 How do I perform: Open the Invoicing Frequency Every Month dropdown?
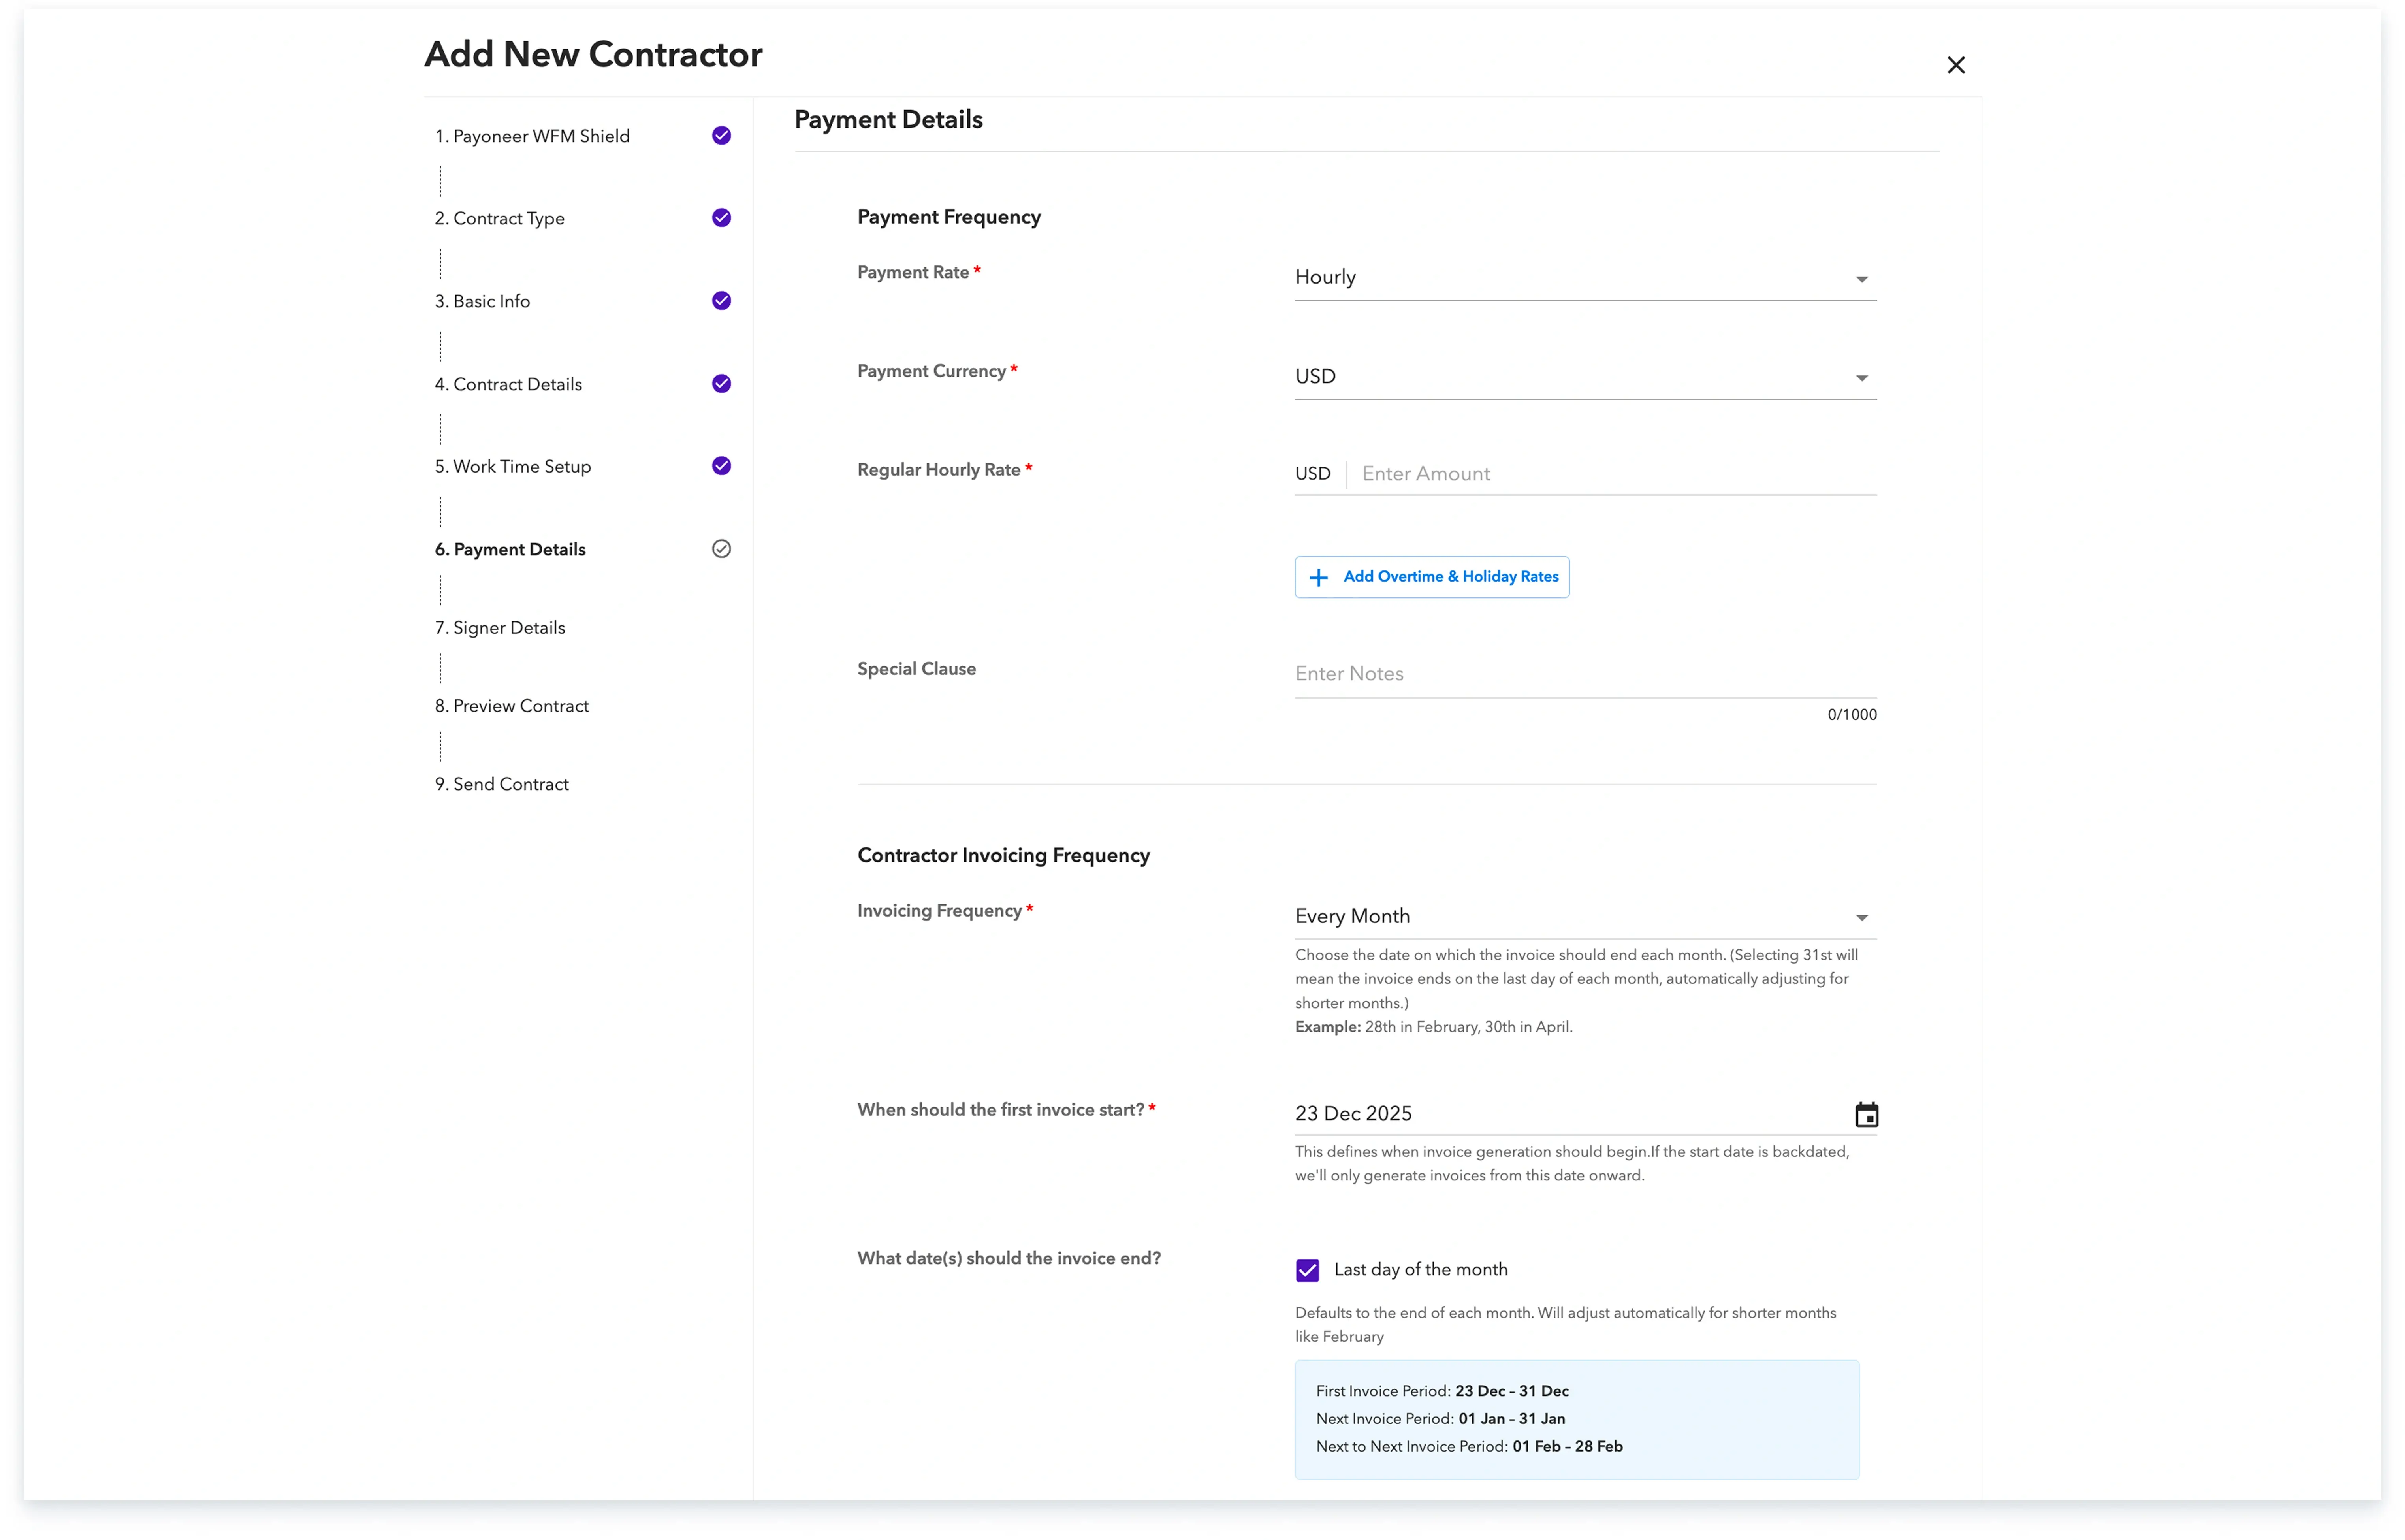tap(1584, 916)
